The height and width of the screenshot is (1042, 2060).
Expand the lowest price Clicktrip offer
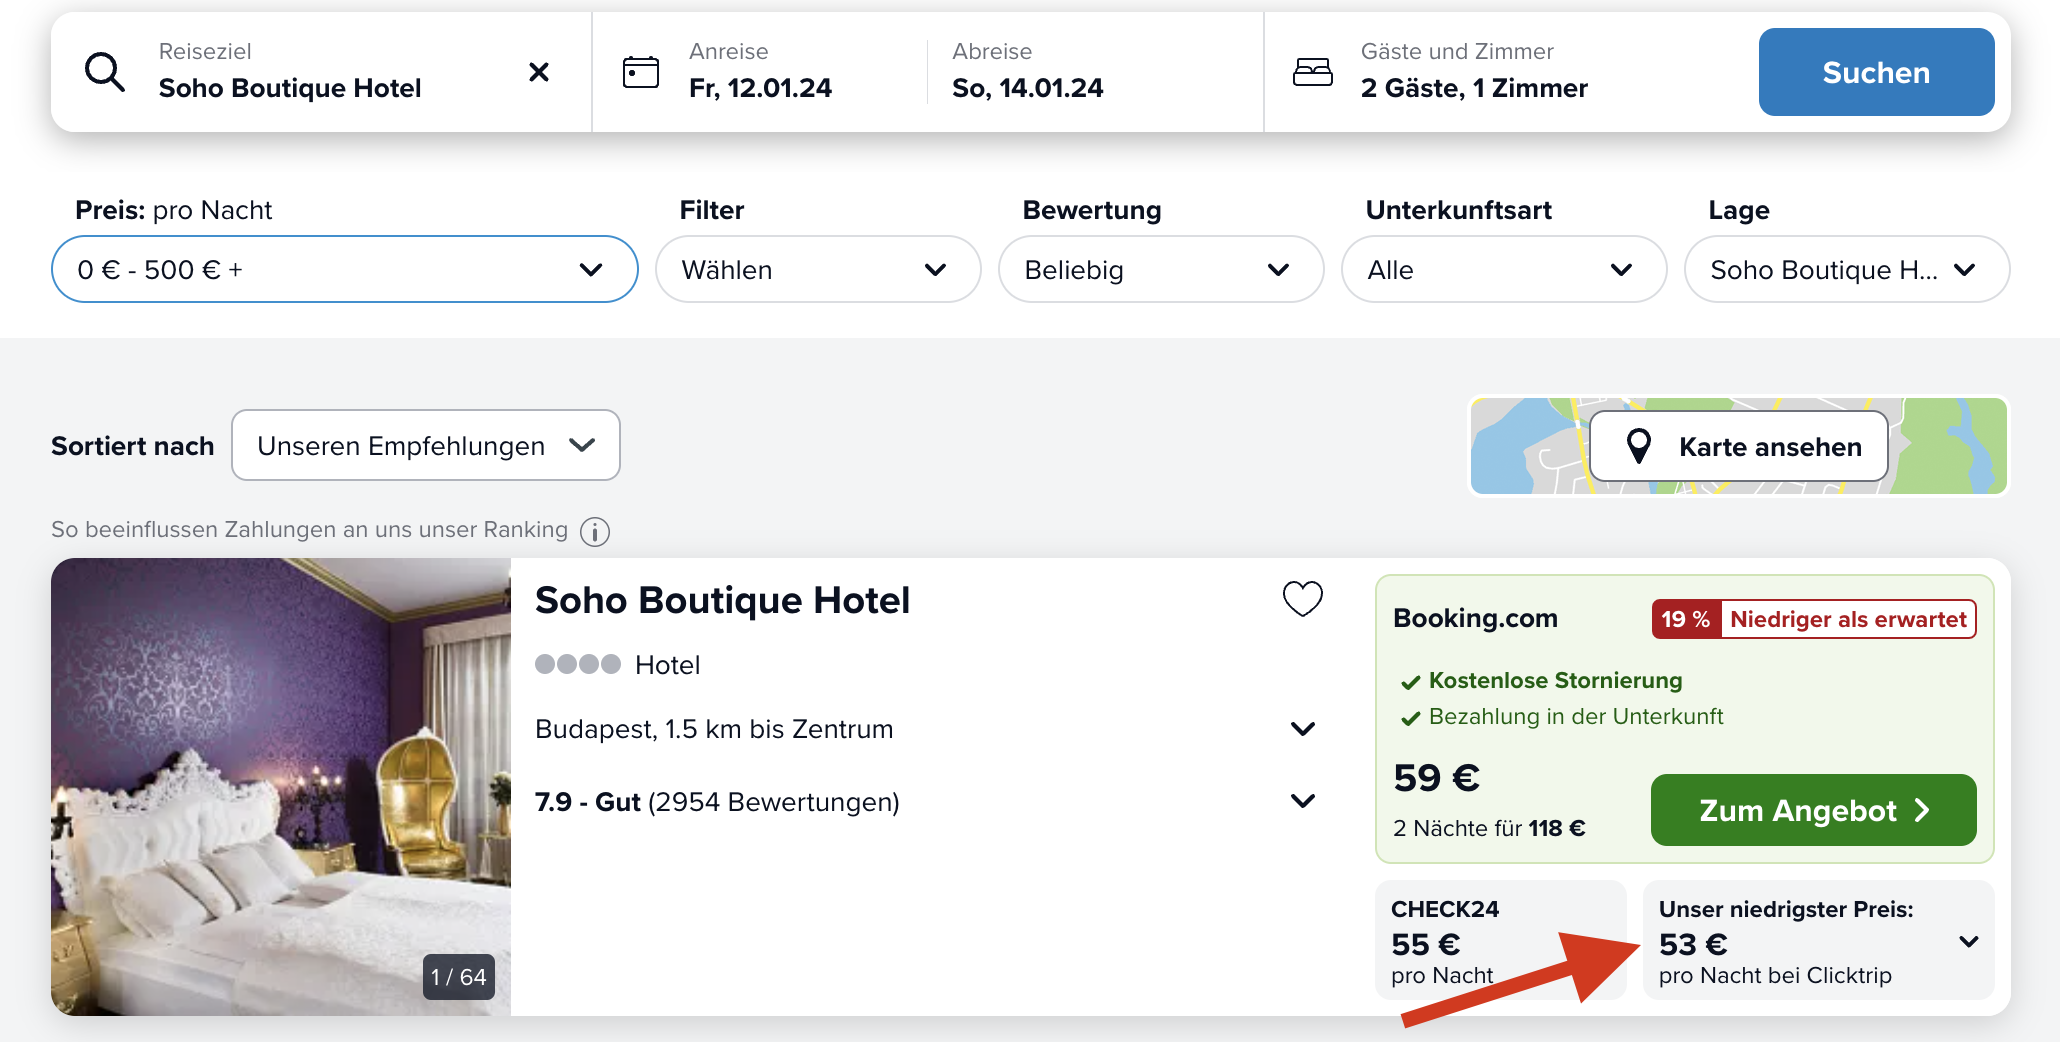(x=1968, y=941)
